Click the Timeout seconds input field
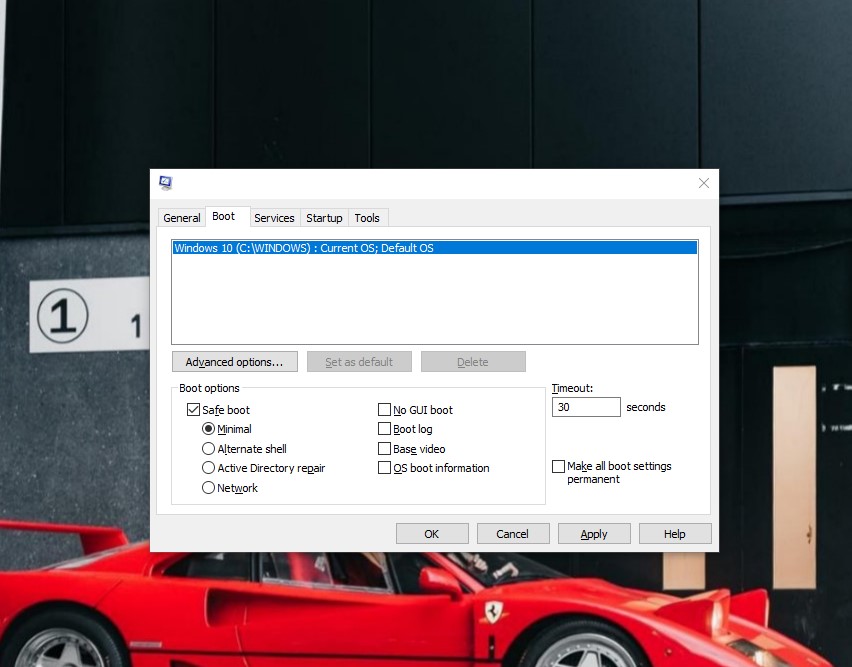Screen dimensions: 852x667 coord(586,407)
